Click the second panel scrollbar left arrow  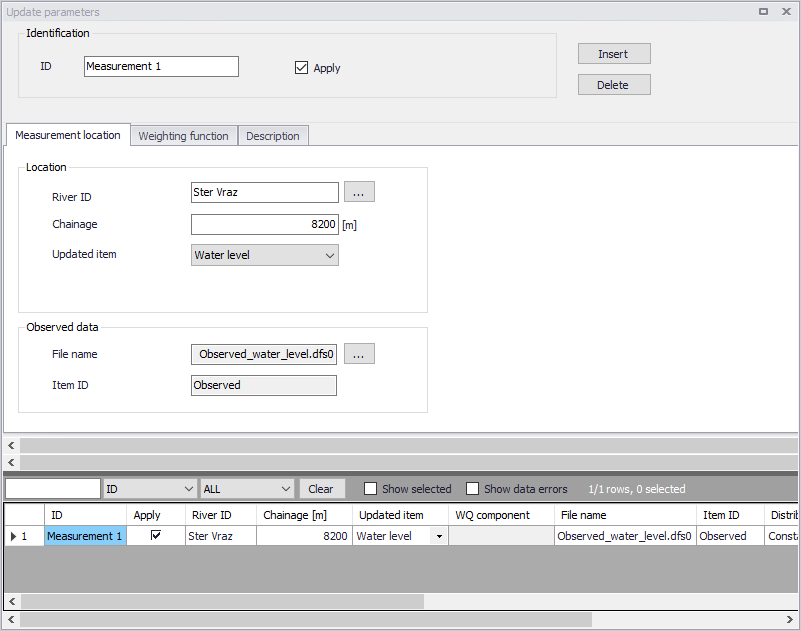point(11,462)
